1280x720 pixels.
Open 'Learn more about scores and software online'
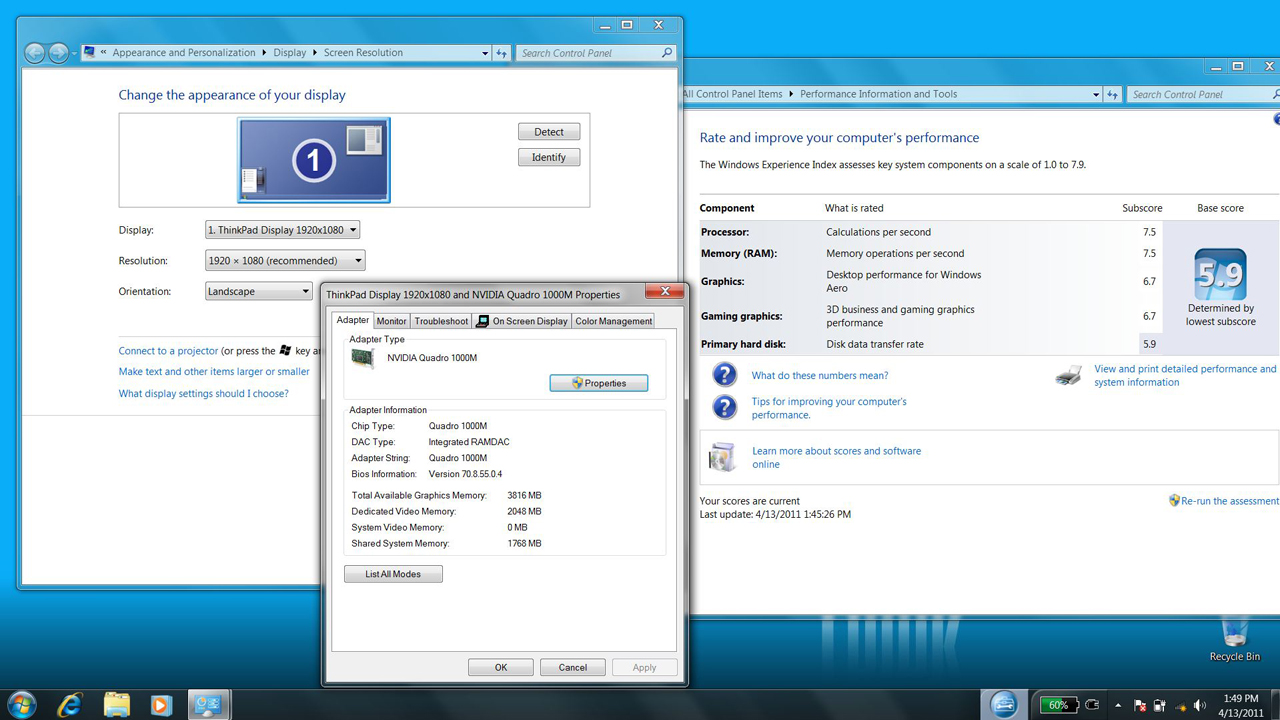tap(836, 458)
